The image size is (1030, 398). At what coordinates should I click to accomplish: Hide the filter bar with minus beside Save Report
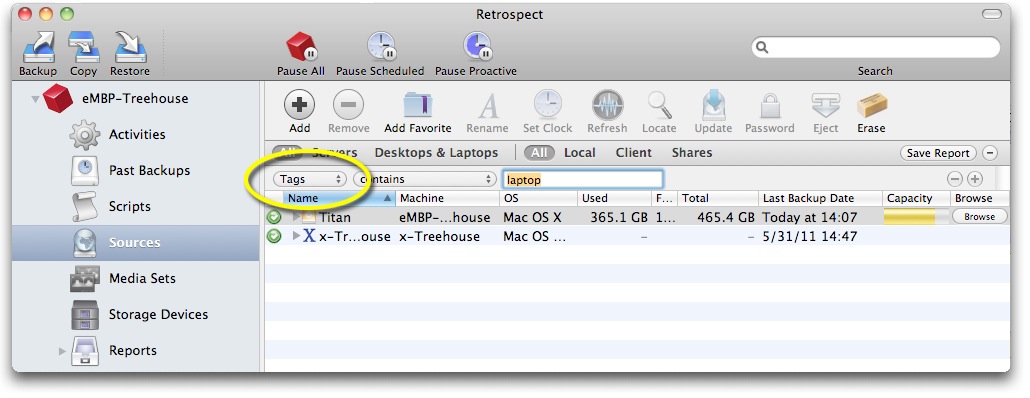coord(989,154)
